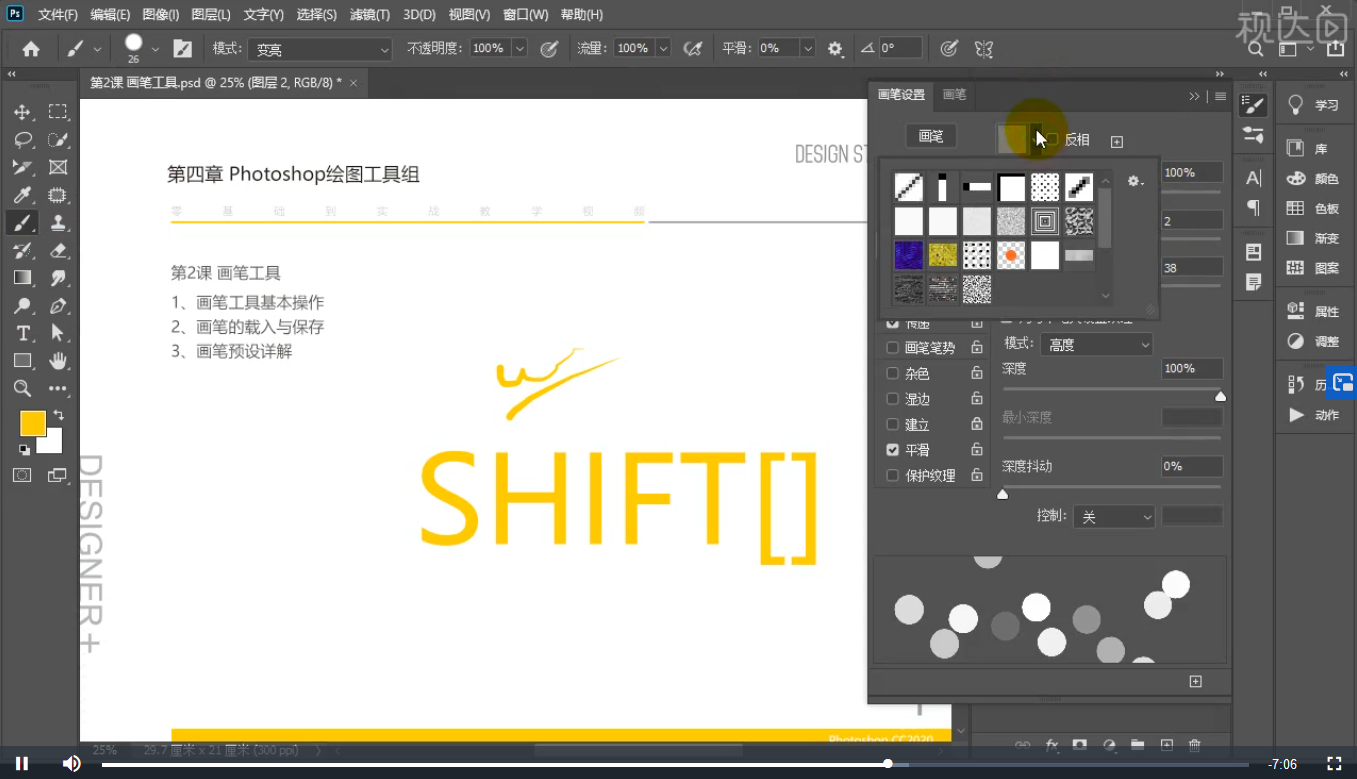Select the Move tool
Viewport: 1357px width, 779px height.
coord(22,112)
